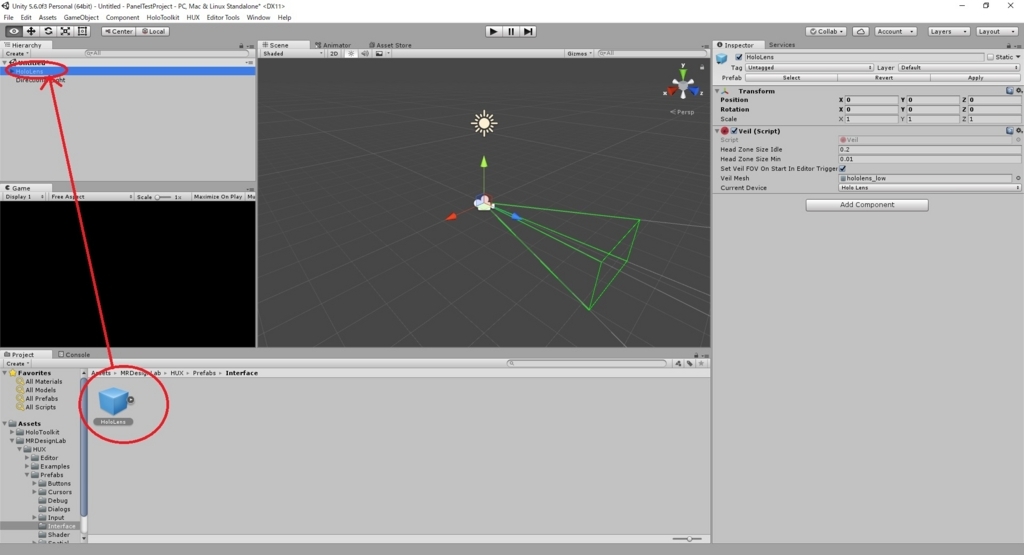Open the HoloToolkit menu
This screenshot has height=555, width=1024.
click(x=163, y=18)
